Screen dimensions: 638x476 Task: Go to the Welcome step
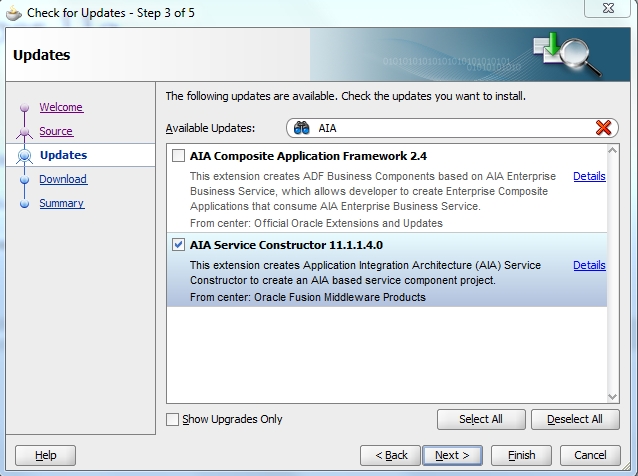[61, 107]
